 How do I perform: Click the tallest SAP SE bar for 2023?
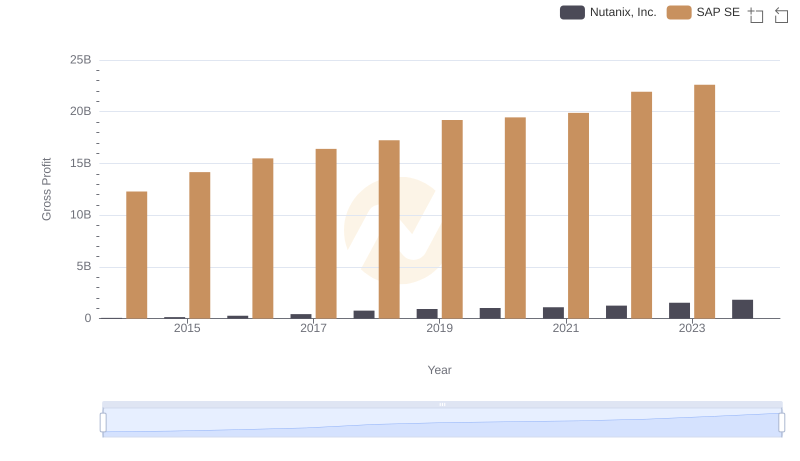(x=704, y=202)
